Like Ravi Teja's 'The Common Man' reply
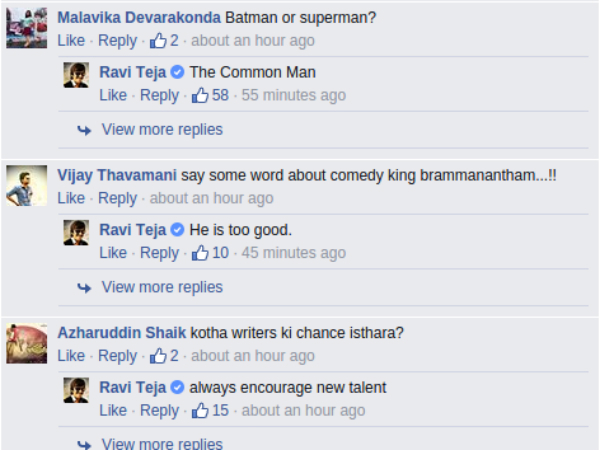This screenshot has width=600, height=450. pos(113,95)
